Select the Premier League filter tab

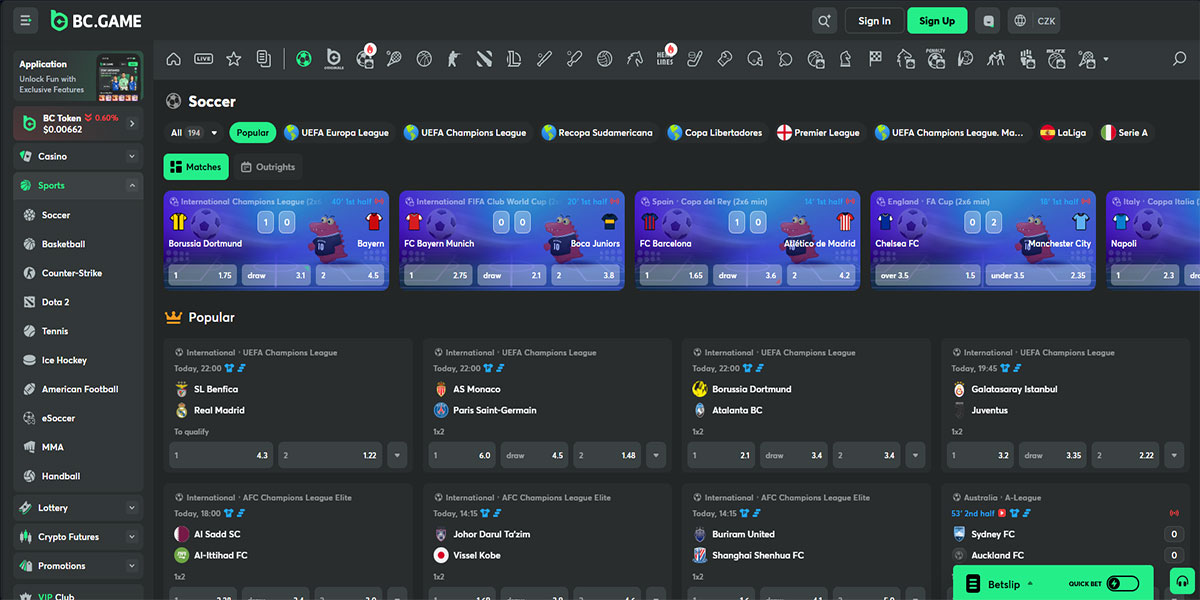[818, 133]
